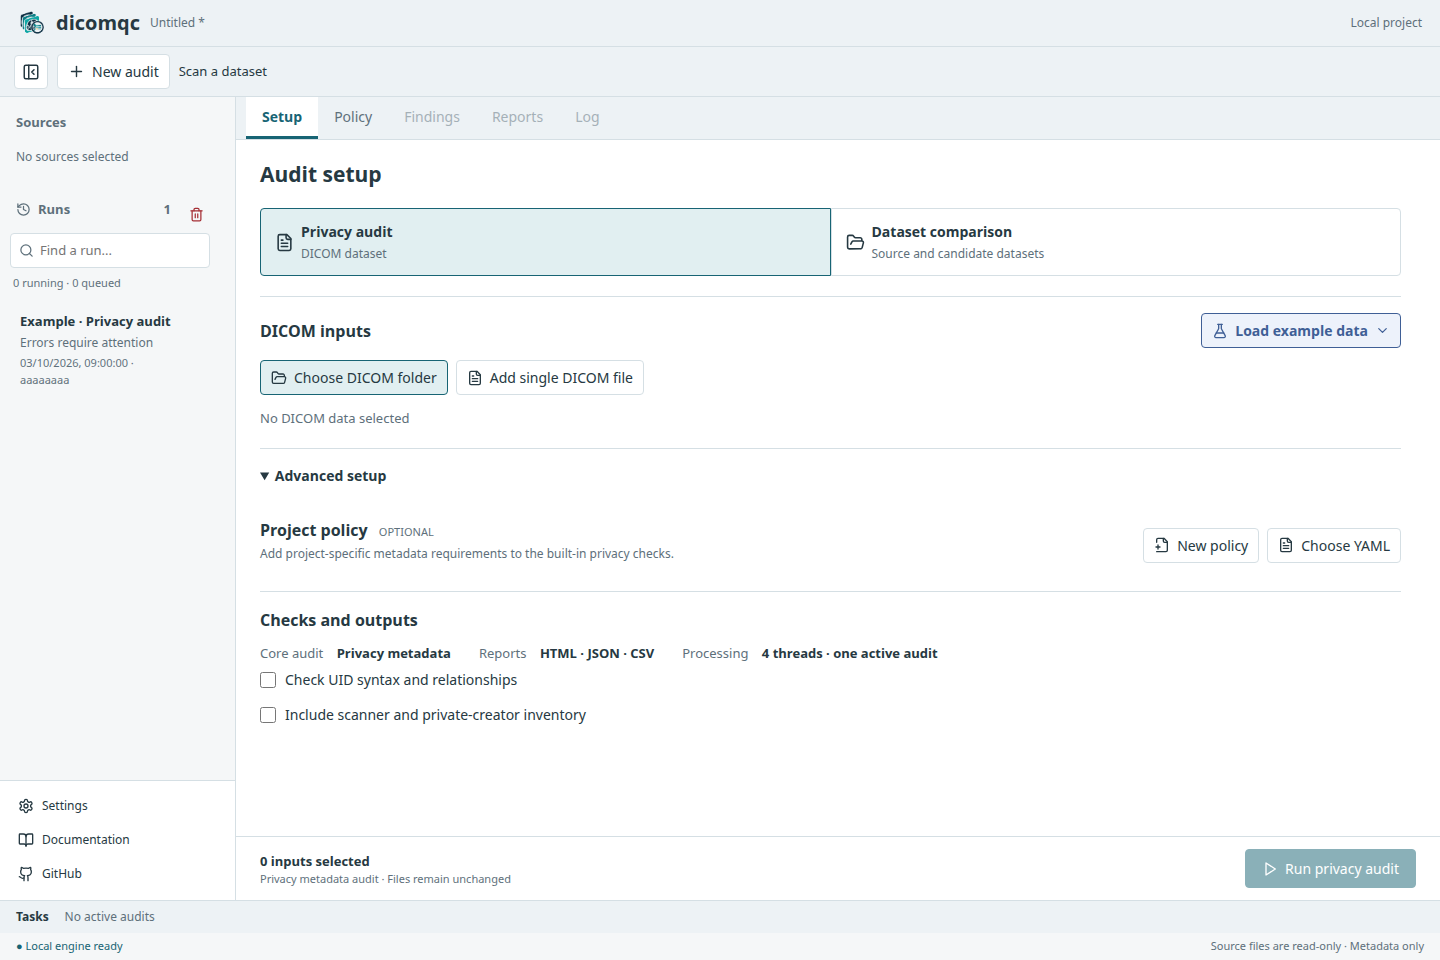Open the GitHub icon link
1440x960 pixels.
(26, 874)
